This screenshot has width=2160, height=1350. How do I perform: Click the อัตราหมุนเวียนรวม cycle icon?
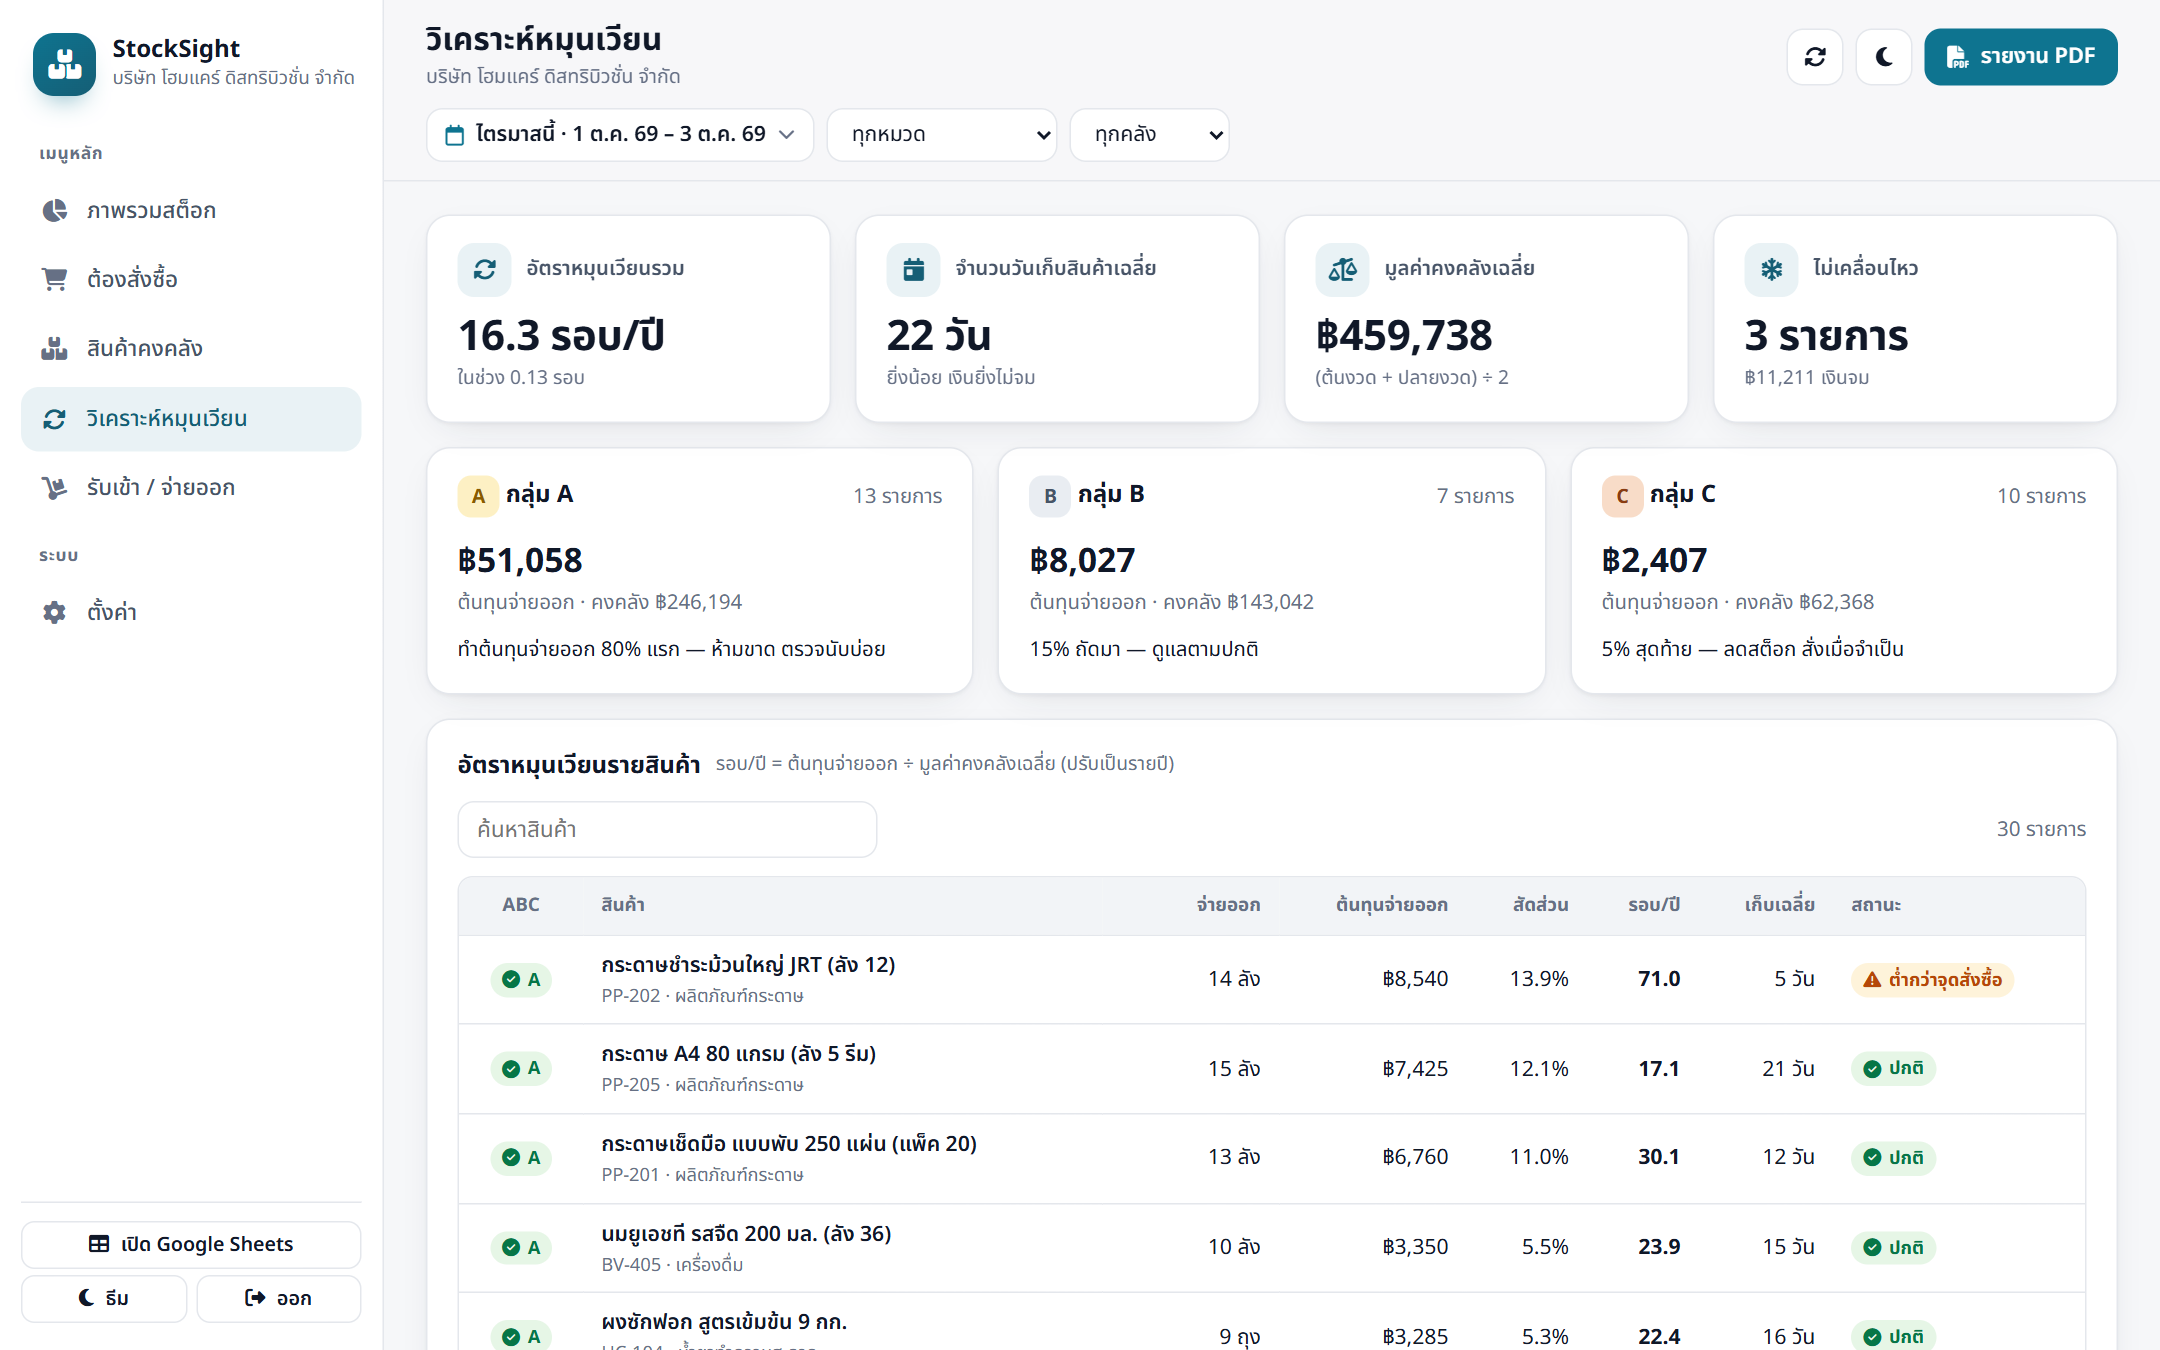(485, 269)
